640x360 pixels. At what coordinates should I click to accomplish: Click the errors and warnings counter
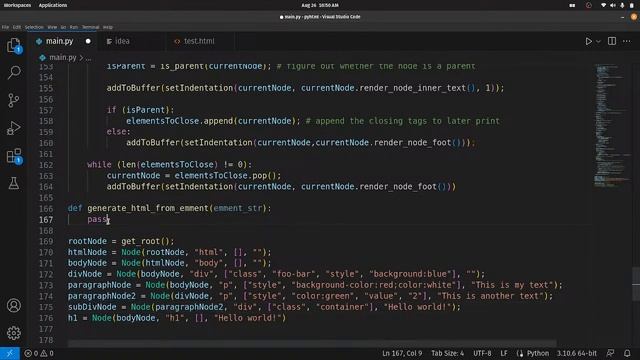pyautogui.click(x=39, y=353)
